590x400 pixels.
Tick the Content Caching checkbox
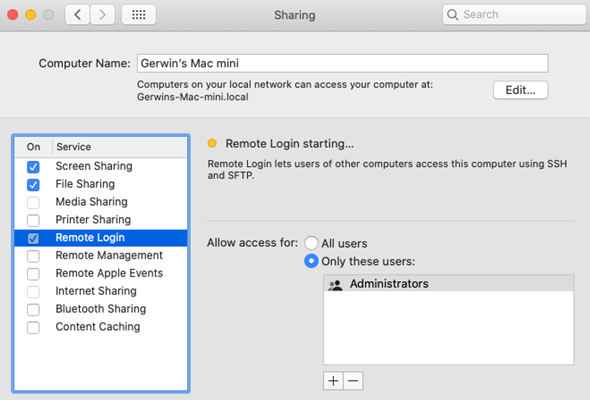(33, 327)
